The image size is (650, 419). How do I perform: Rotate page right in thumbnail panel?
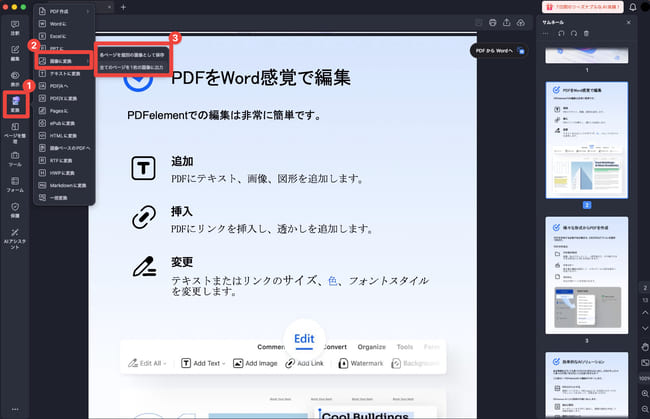point(574,34)
